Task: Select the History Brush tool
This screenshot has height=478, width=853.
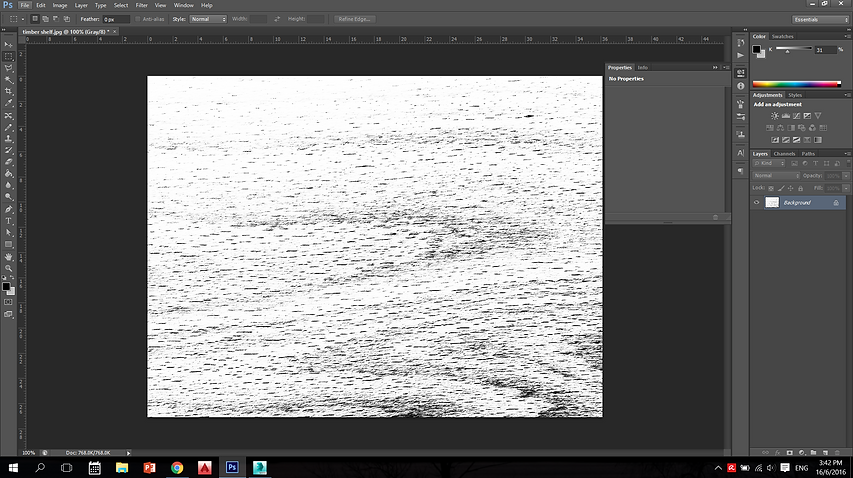Action: pos(9,151)
